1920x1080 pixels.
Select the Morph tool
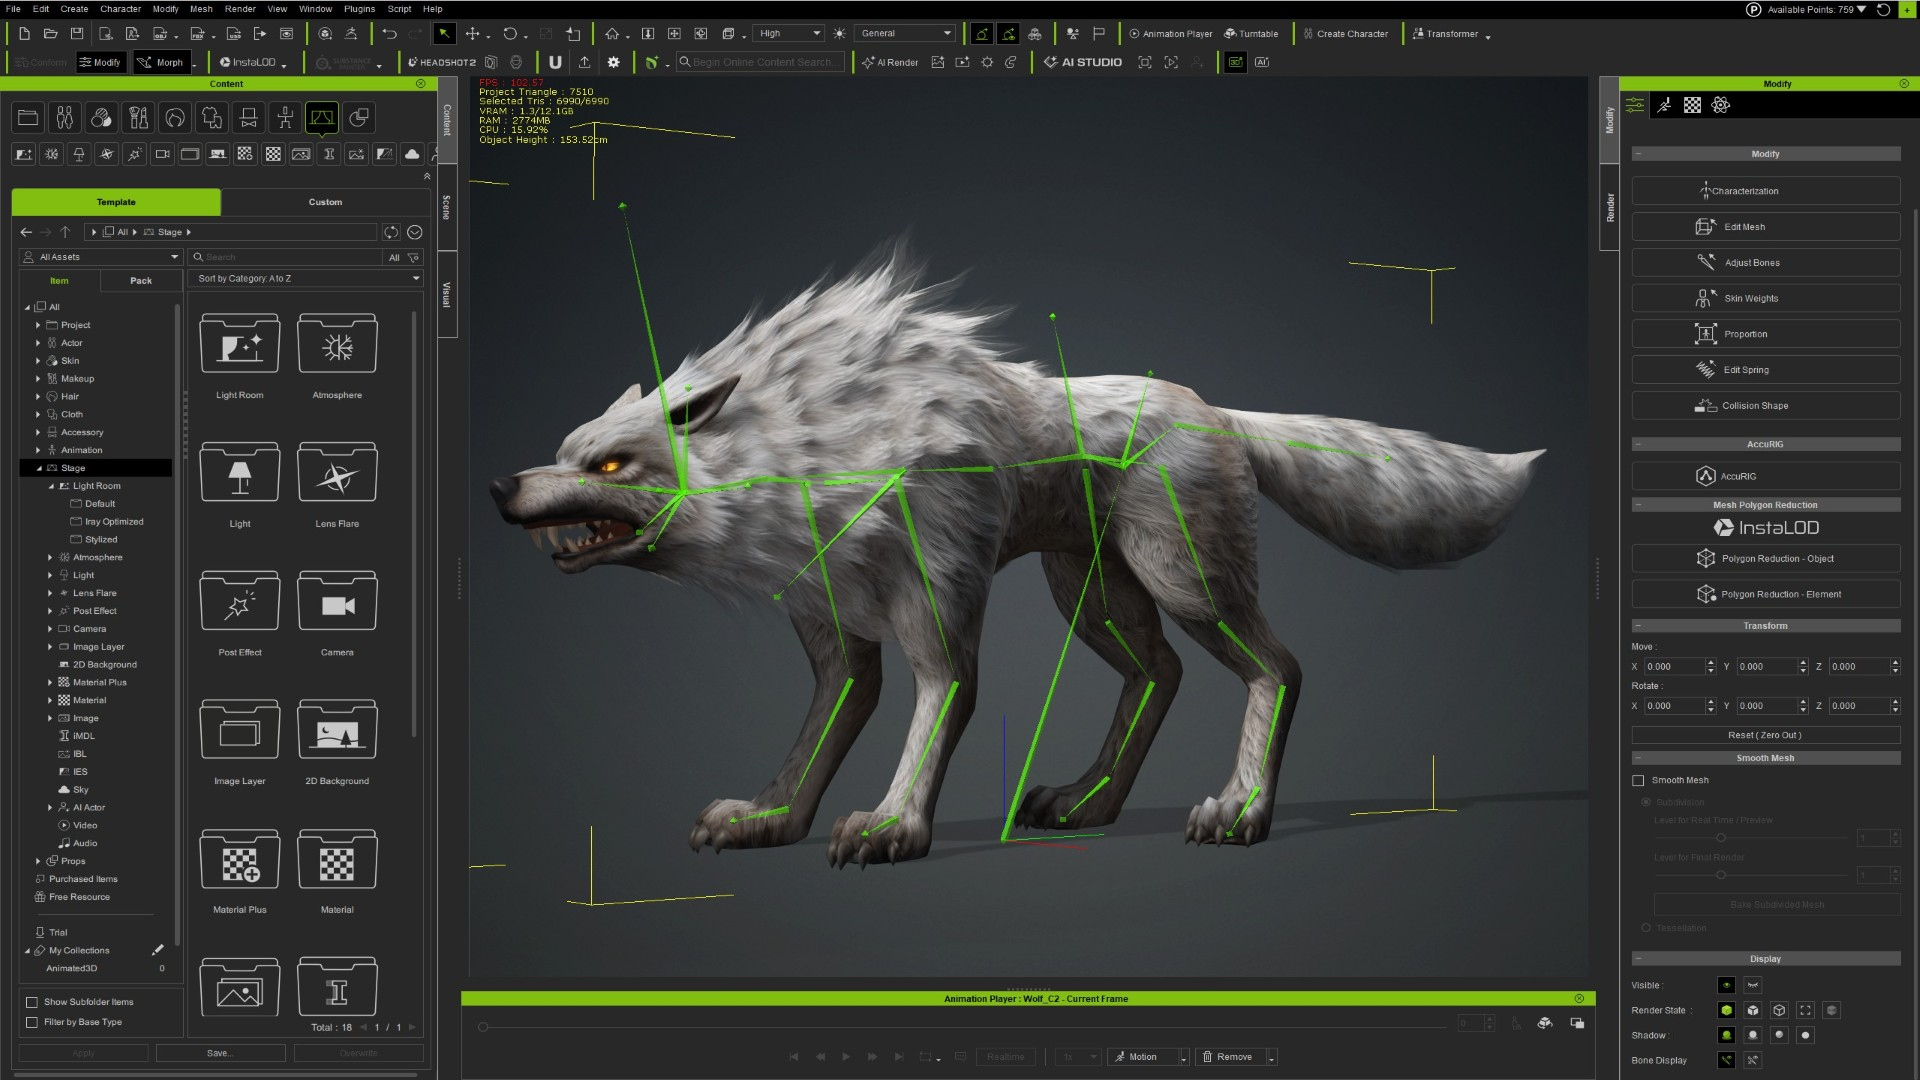point(161,62)
